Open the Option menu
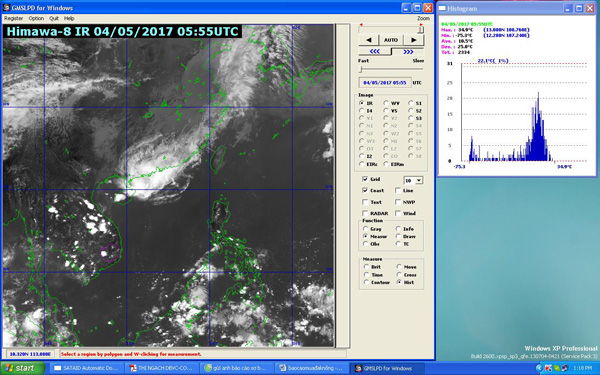 click(36, 18)
